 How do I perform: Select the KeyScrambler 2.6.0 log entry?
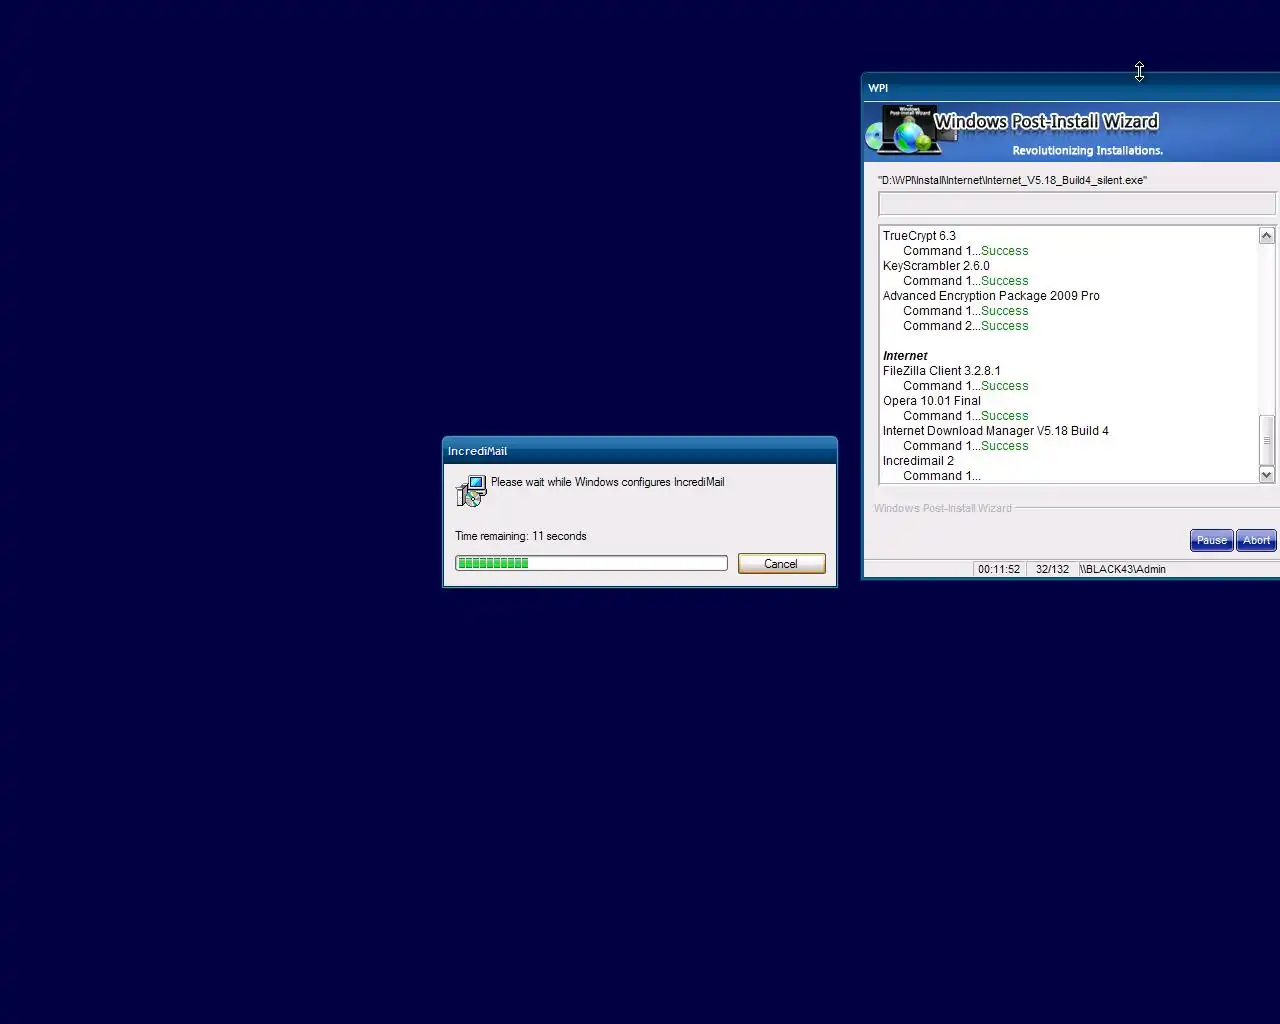[x=936, y=266]
